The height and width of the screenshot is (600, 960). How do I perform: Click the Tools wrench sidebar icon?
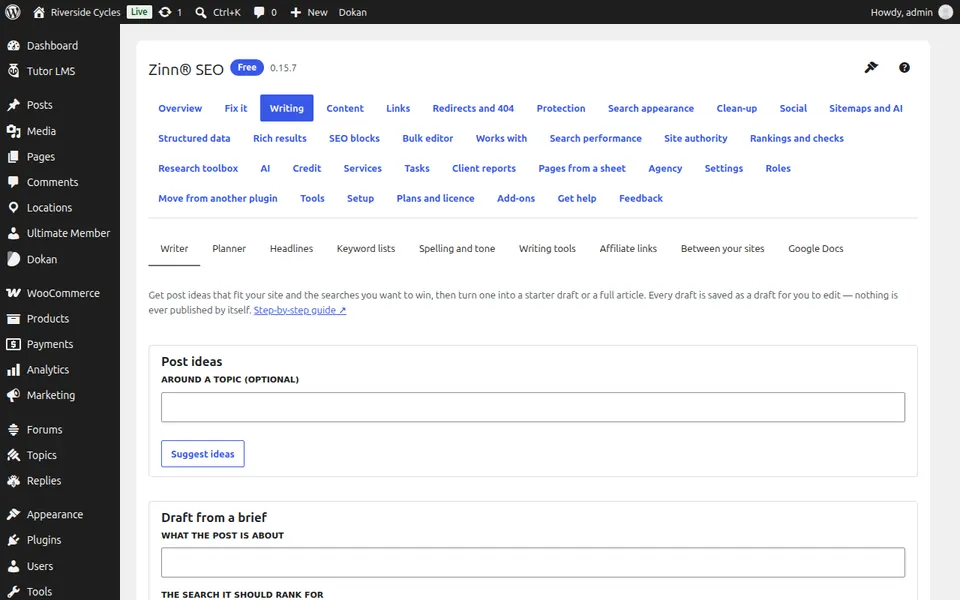(13, 591)
